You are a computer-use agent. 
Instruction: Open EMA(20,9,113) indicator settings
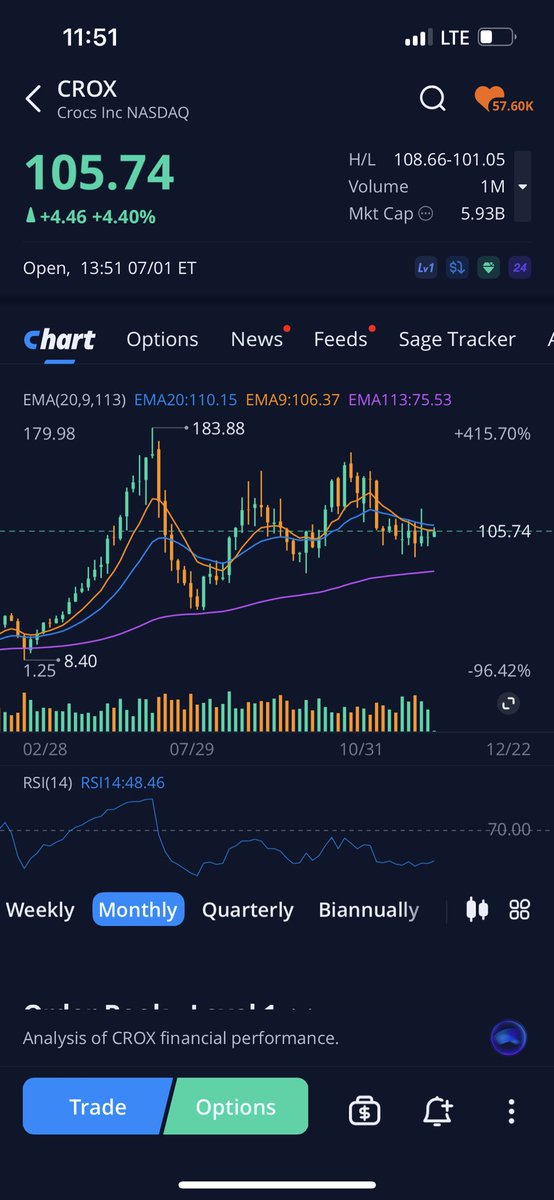[74, 399]
